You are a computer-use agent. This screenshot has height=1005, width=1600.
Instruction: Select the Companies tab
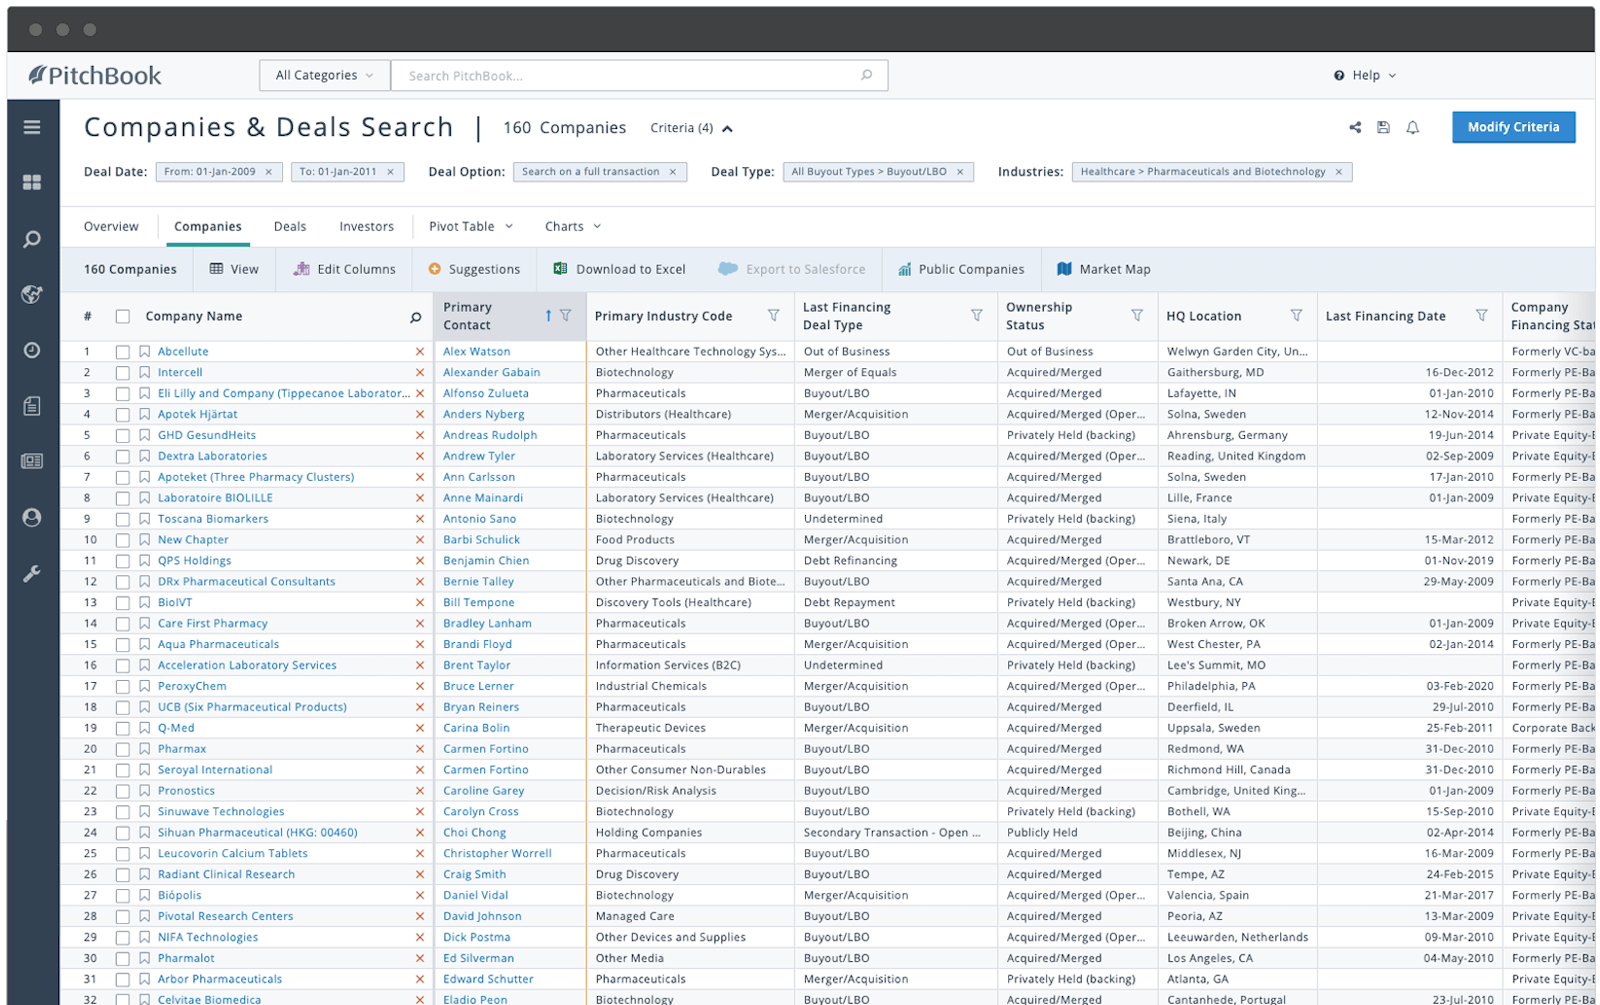pyautogui.click(x=208, y=227)
